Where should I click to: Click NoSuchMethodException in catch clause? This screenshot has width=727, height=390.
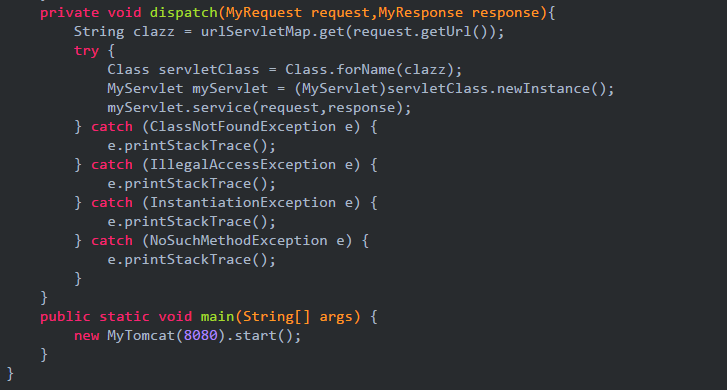point(238,241)
